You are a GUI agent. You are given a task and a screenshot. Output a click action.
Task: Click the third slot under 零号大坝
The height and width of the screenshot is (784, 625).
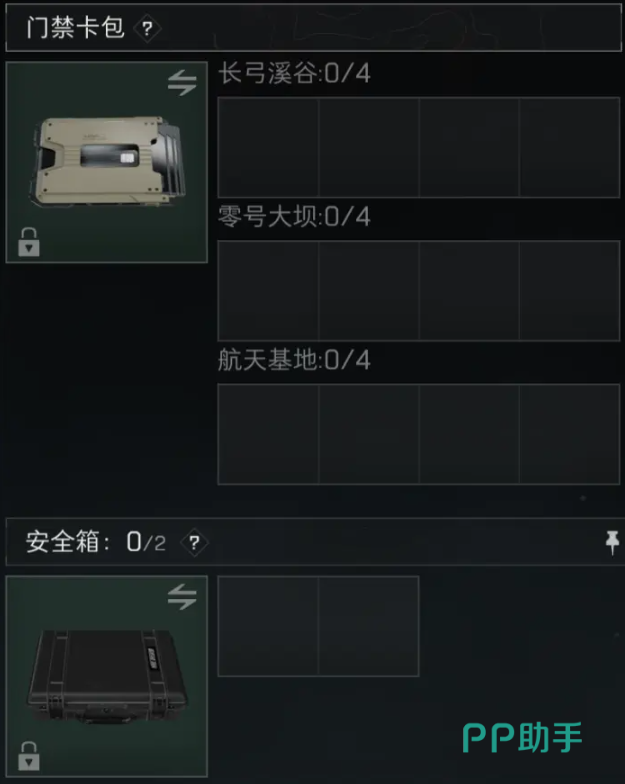[x=469, y=290]
